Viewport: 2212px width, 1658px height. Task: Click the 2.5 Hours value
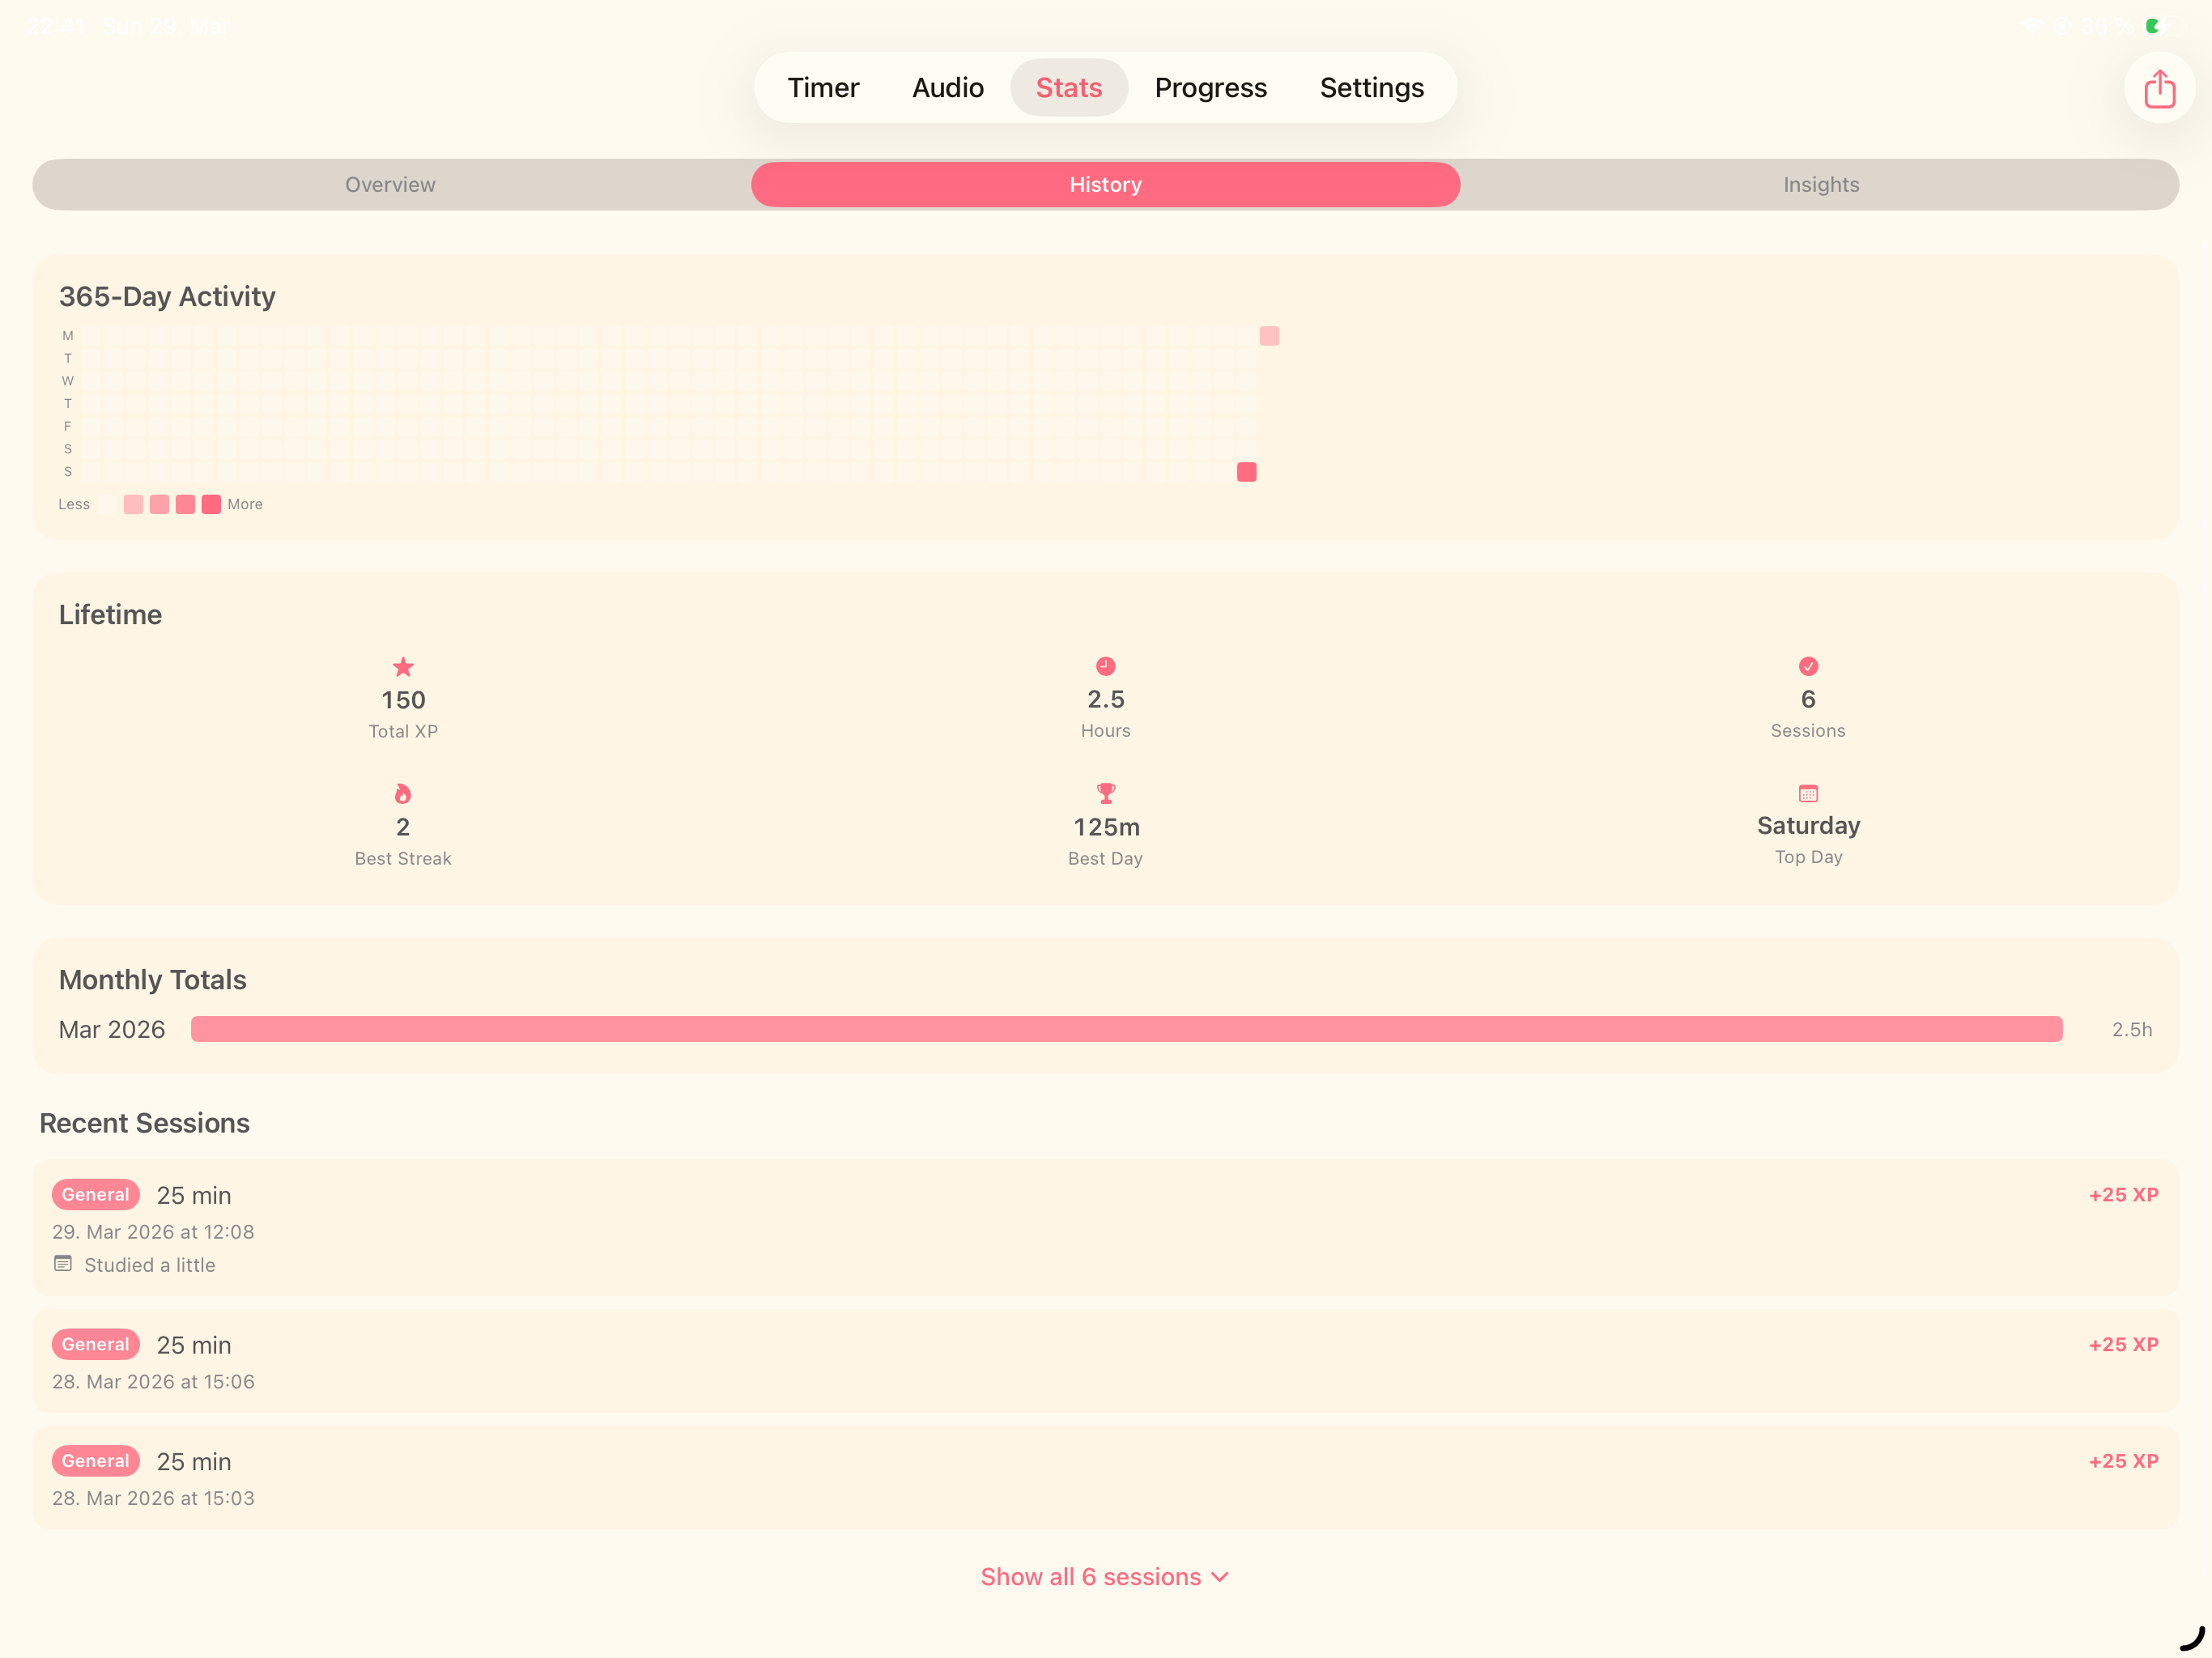(x=1105, y=699)
